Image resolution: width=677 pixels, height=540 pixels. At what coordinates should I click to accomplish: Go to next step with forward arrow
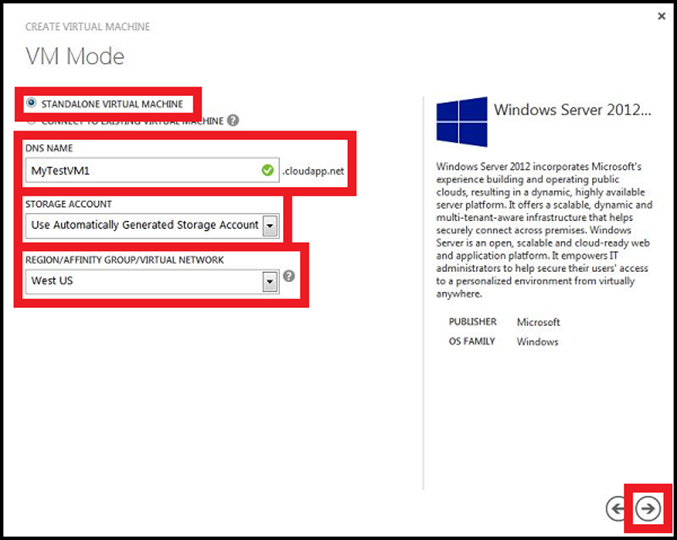pyautogui.click(x=648, y=508)
